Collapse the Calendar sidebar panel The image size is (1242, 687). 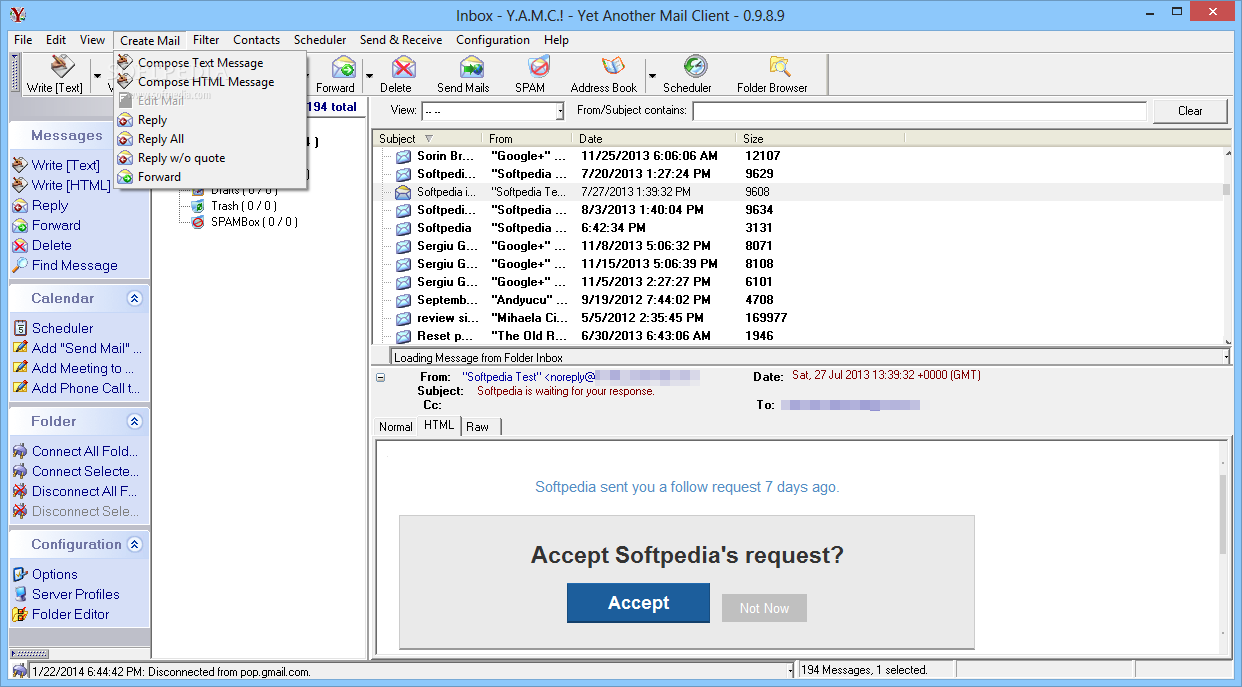click(134, 298)
